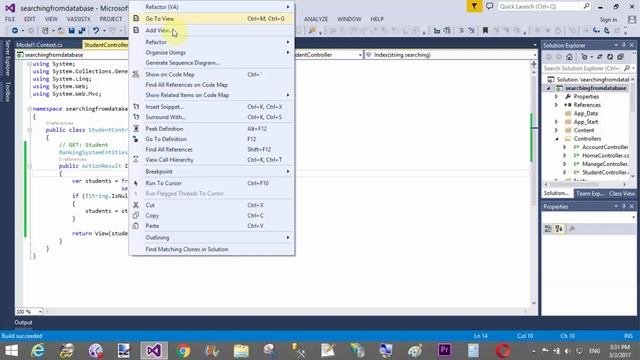
Task: Collapse the Controllers folder
Action: (556, 139)
